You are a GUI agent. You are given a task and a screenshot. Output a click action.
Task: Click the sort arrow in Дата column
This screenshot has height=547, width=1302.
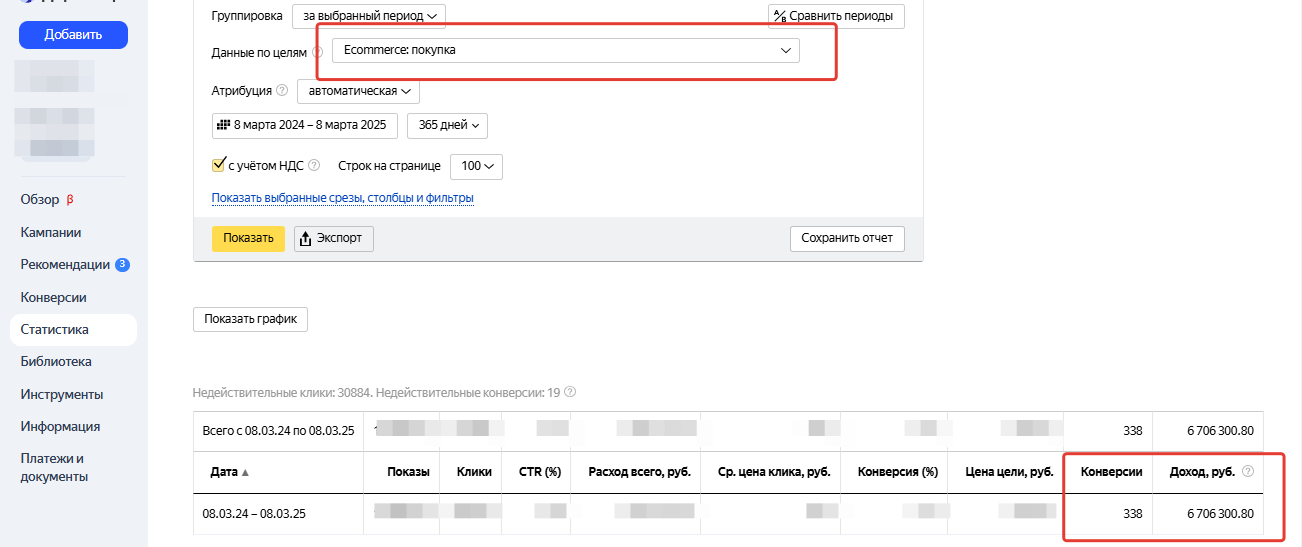[245, 472]
